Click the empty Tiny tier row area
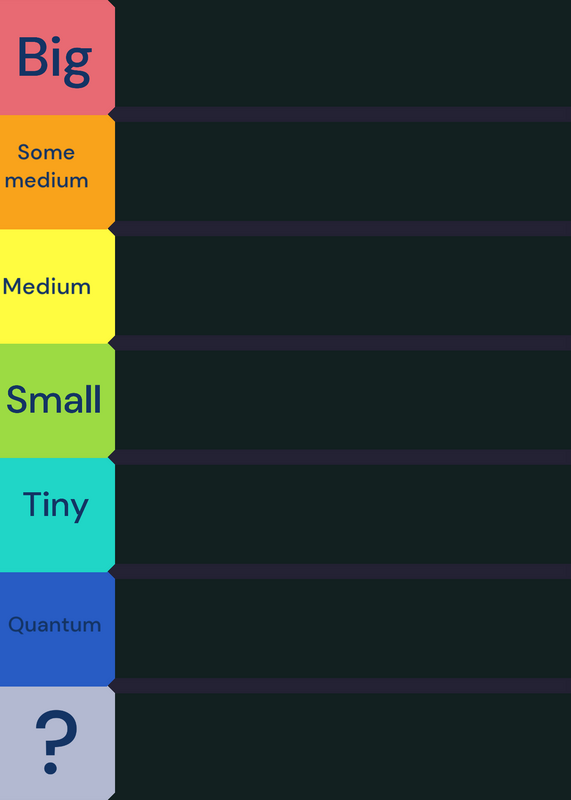Screen dimensions: 571x800 point(343,514)
